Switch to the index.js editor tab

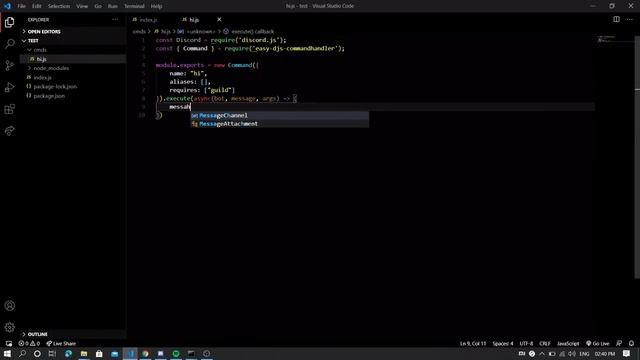(x=148, y=20)
